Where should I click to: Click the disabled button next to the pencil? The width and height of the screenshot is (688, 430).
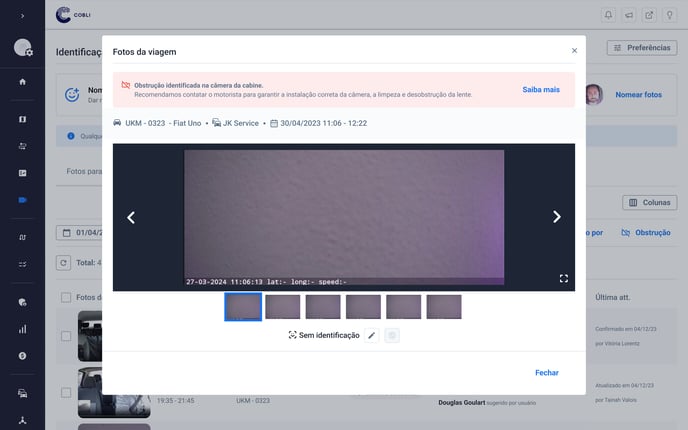click(392, 335)
